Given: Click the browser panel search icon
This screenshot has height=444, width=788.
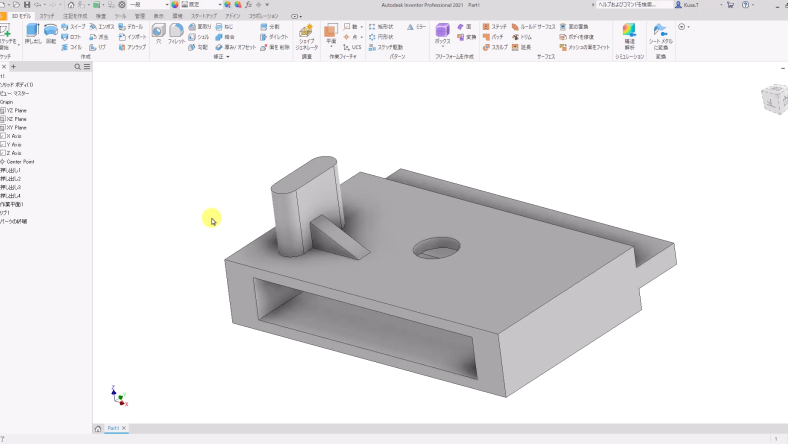Looking at the screenshot, I should pos(76,66).
